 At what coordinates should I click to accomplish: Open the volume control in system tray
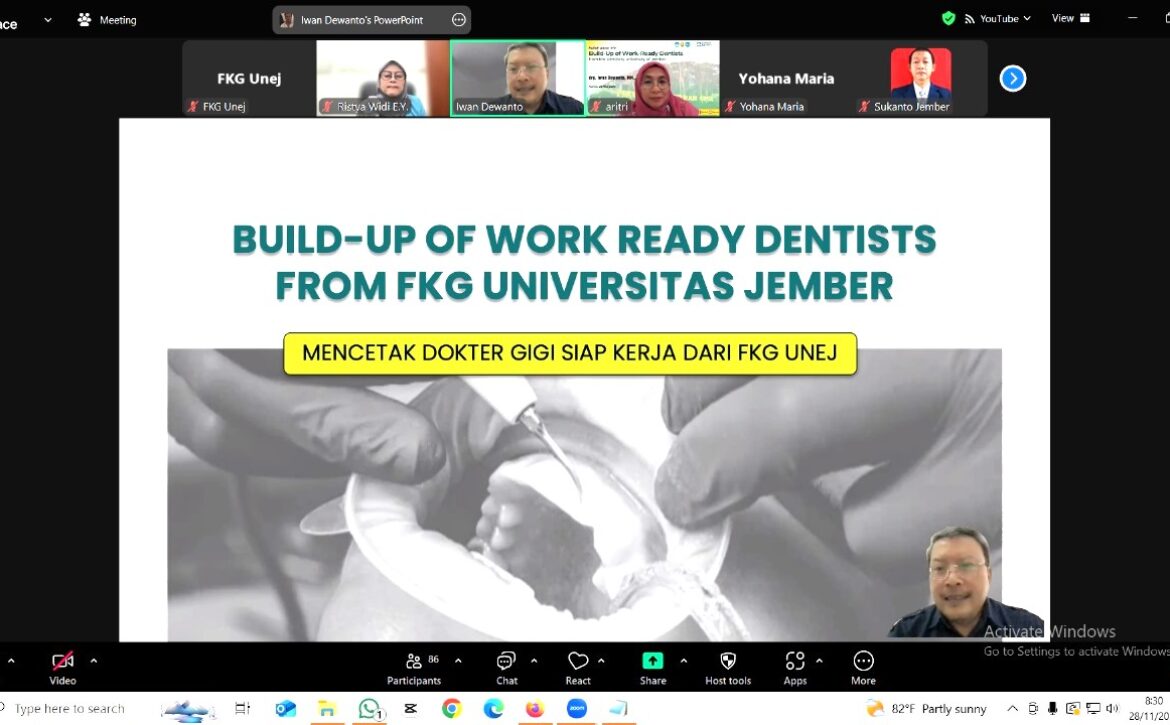[1113, 709]
